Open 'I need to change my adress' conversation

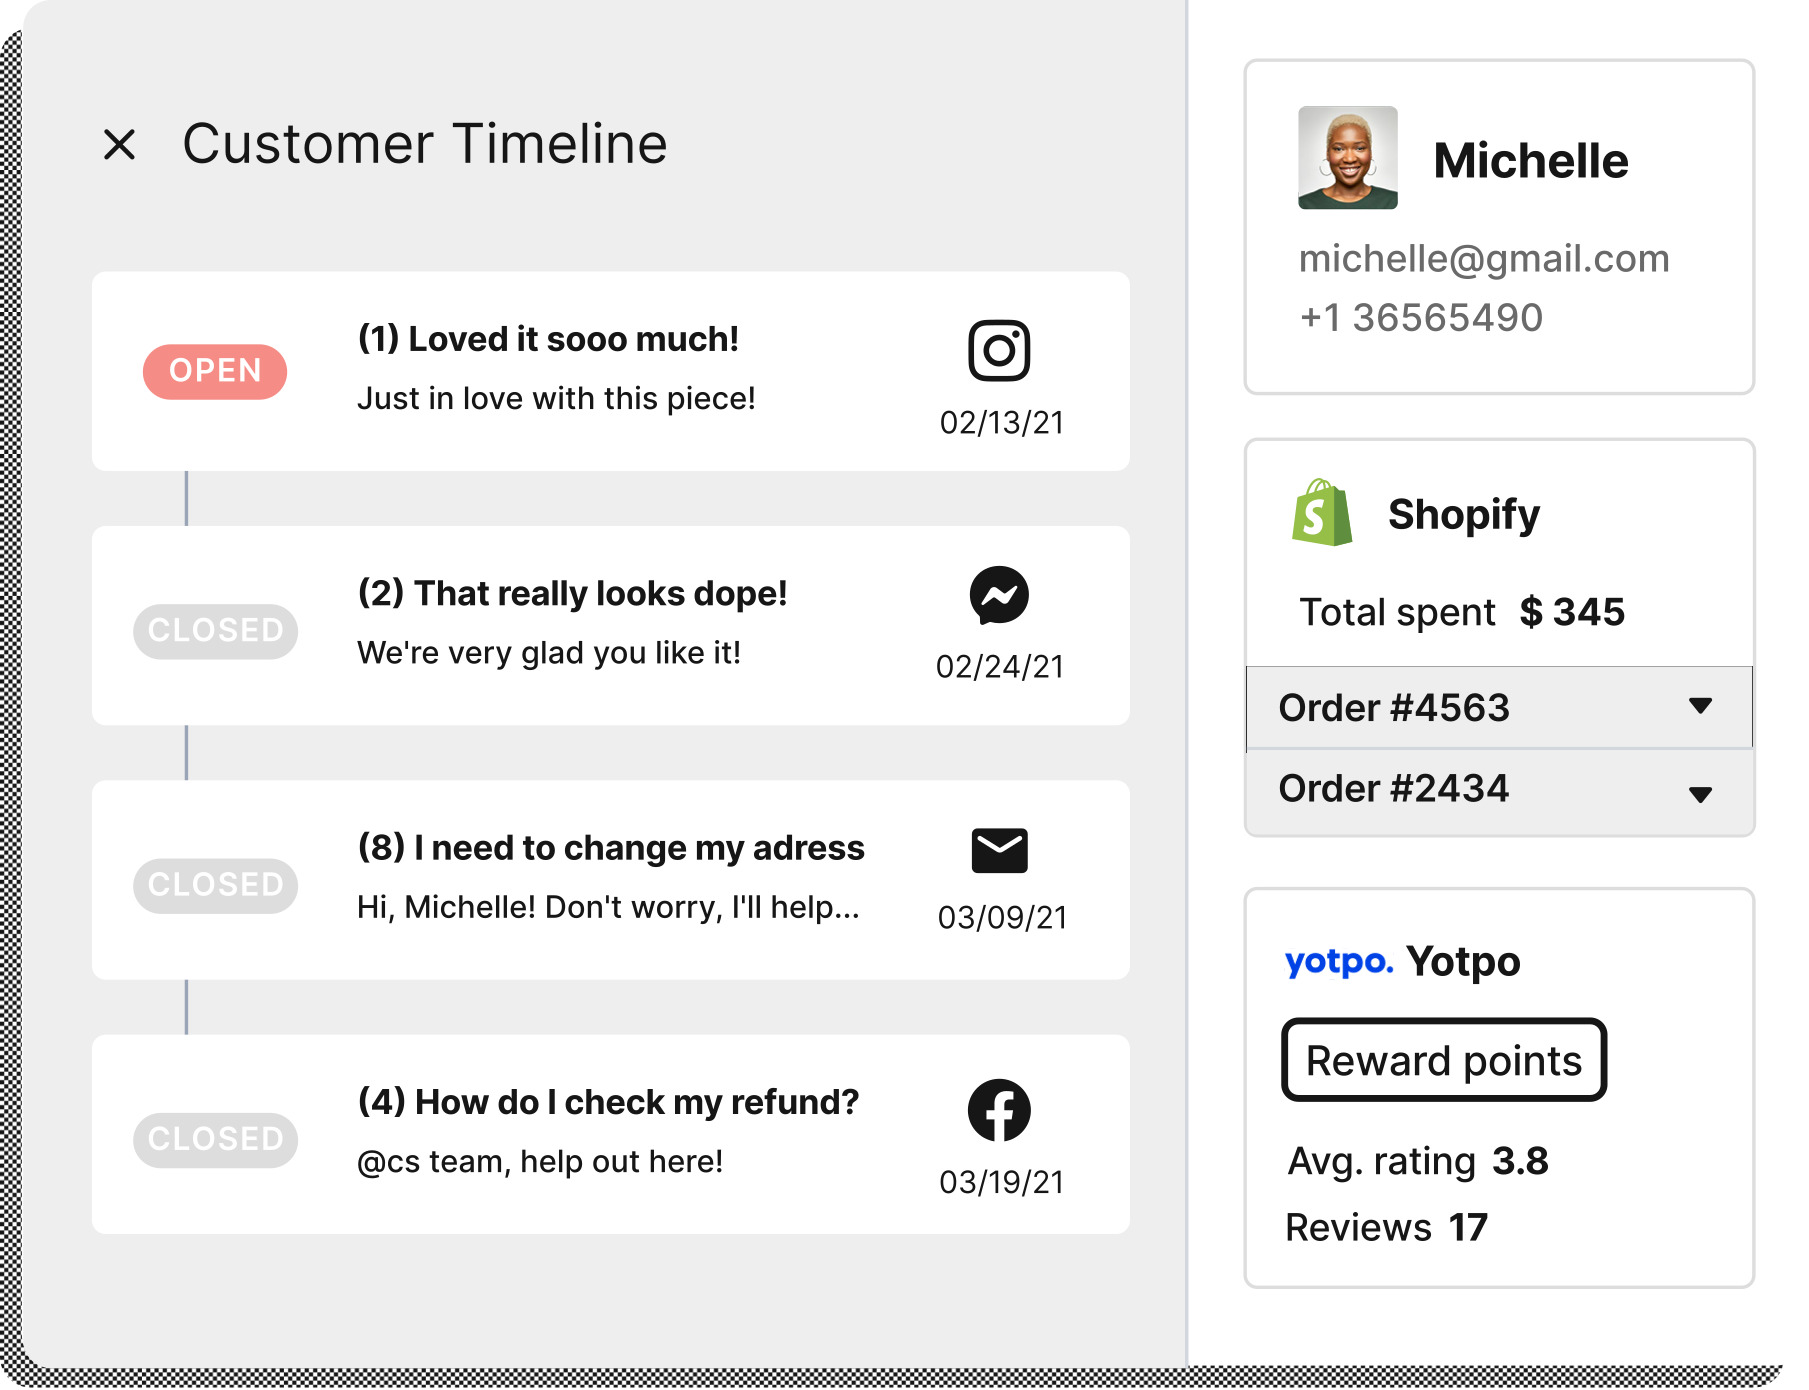(610, 848)
